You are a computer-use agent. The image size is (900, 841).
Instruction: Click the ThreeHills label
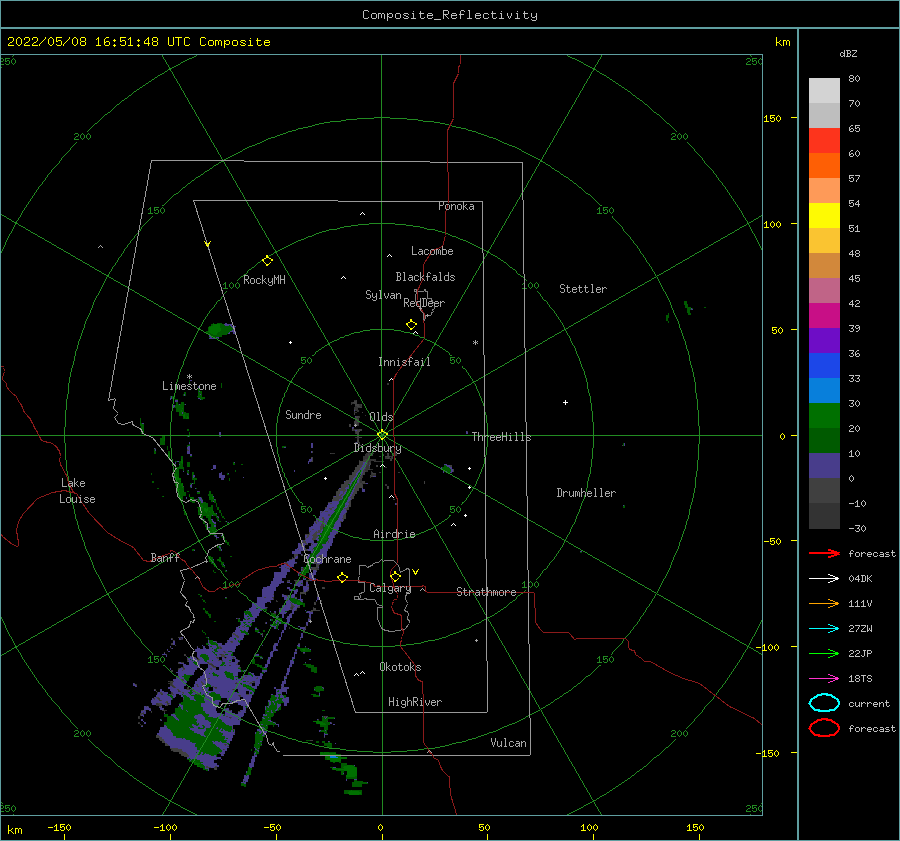pos(501,437)
